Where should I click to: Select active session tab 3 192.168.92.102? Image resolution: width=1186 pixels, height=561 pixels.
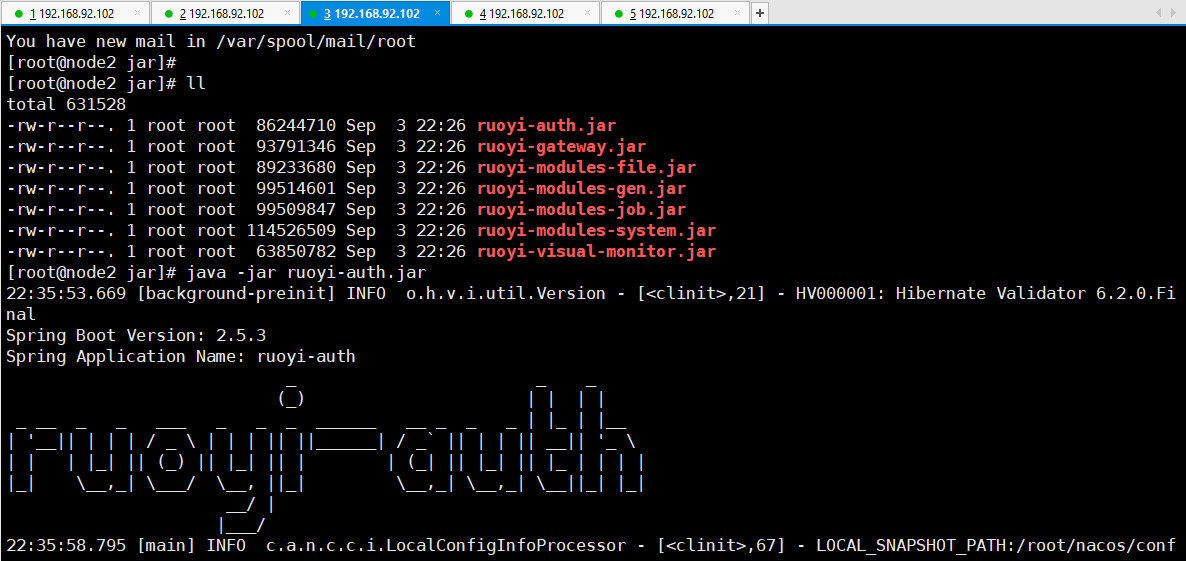tap(375, 14)
